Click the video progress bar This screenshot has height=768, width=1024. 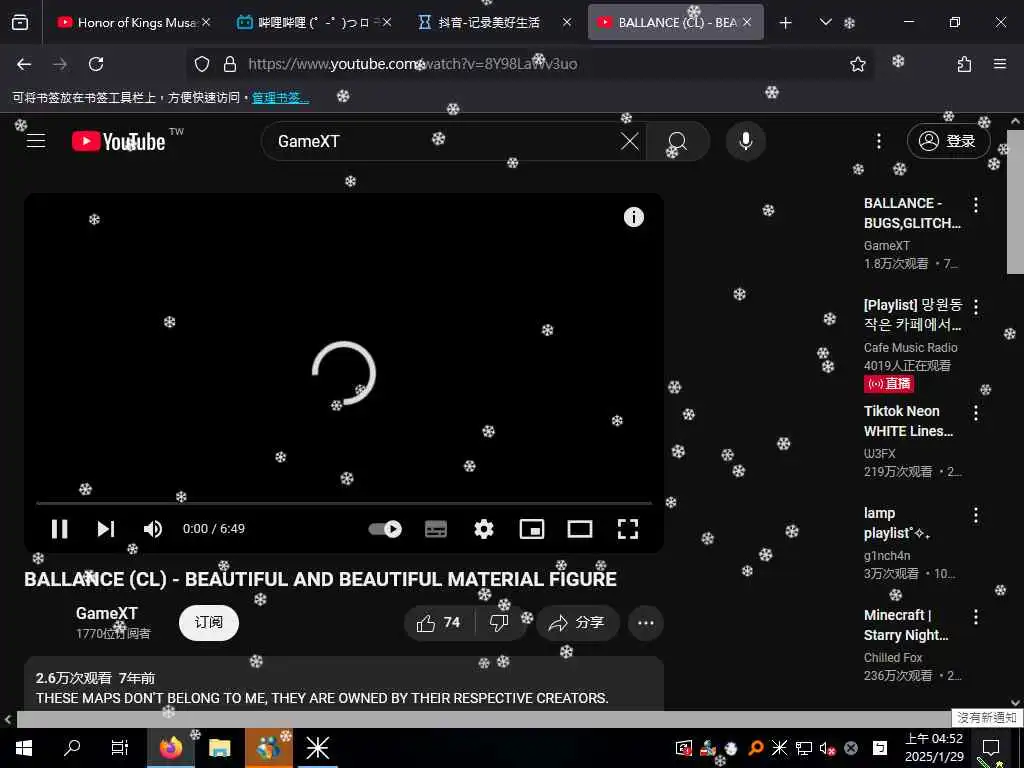(344, 504)
